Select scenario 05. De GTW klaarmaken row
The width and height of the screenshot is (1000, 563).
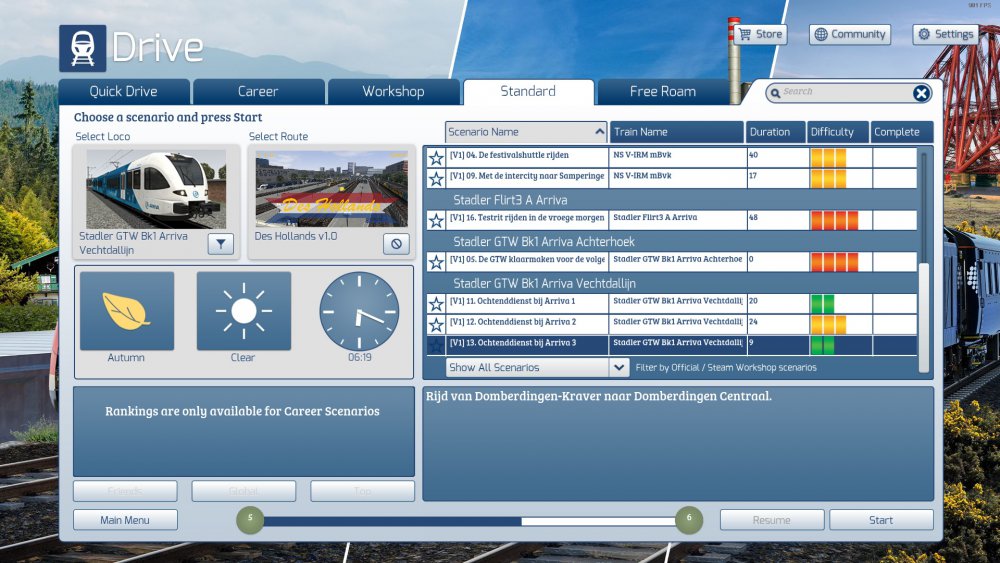[672, 262]
